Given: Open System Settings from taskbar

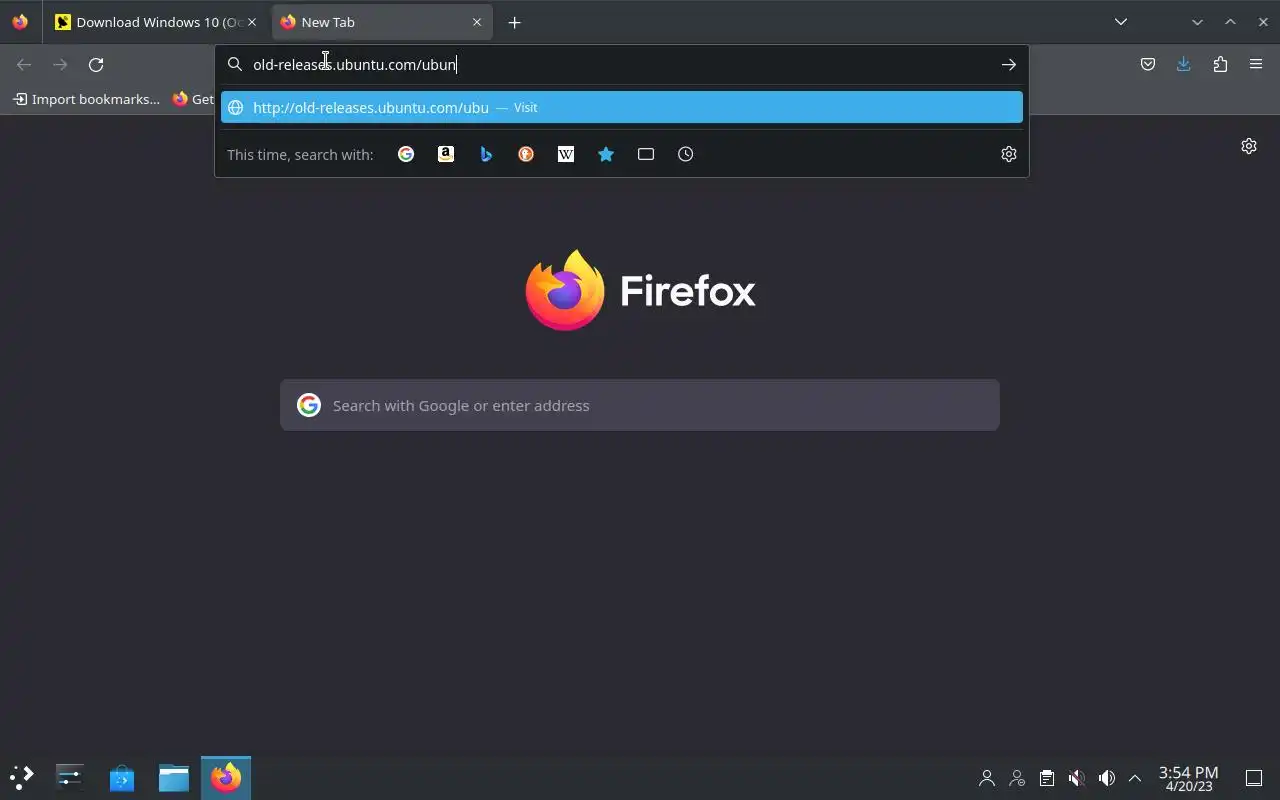Looking at the screenshot, I should pos(70,777).
